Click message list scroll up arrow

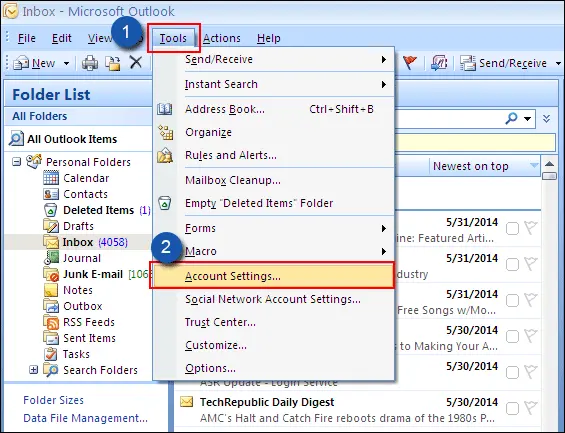point(549,165)
